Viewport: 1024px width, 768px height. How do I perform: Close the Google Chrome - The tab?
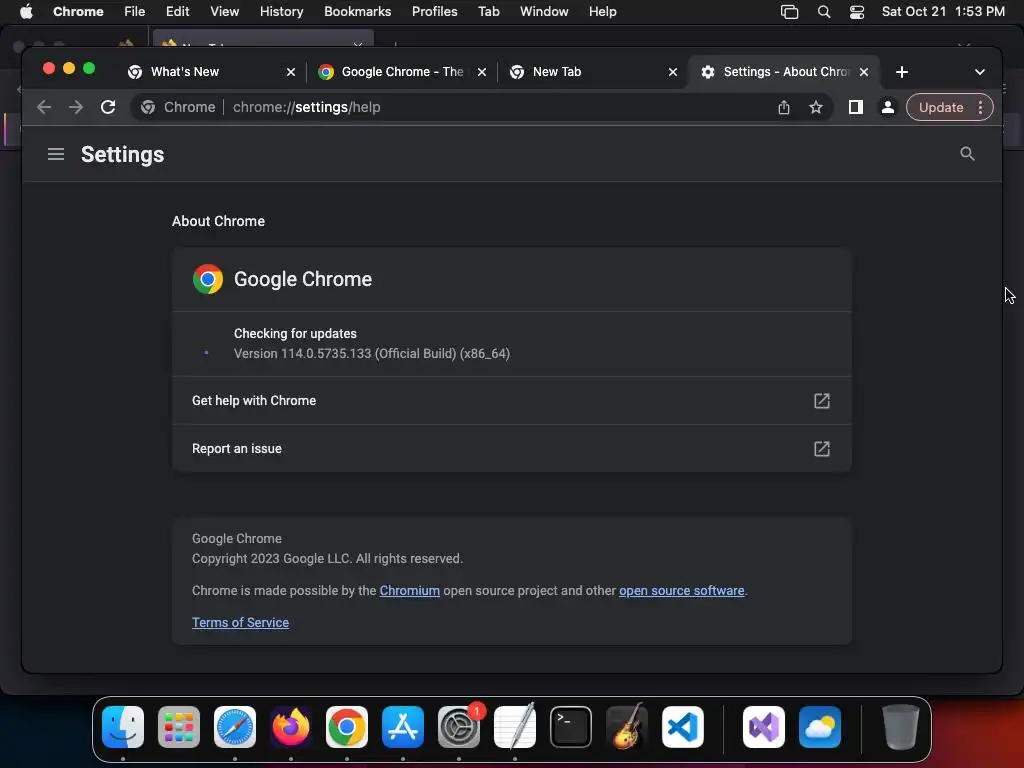[482, 72]
